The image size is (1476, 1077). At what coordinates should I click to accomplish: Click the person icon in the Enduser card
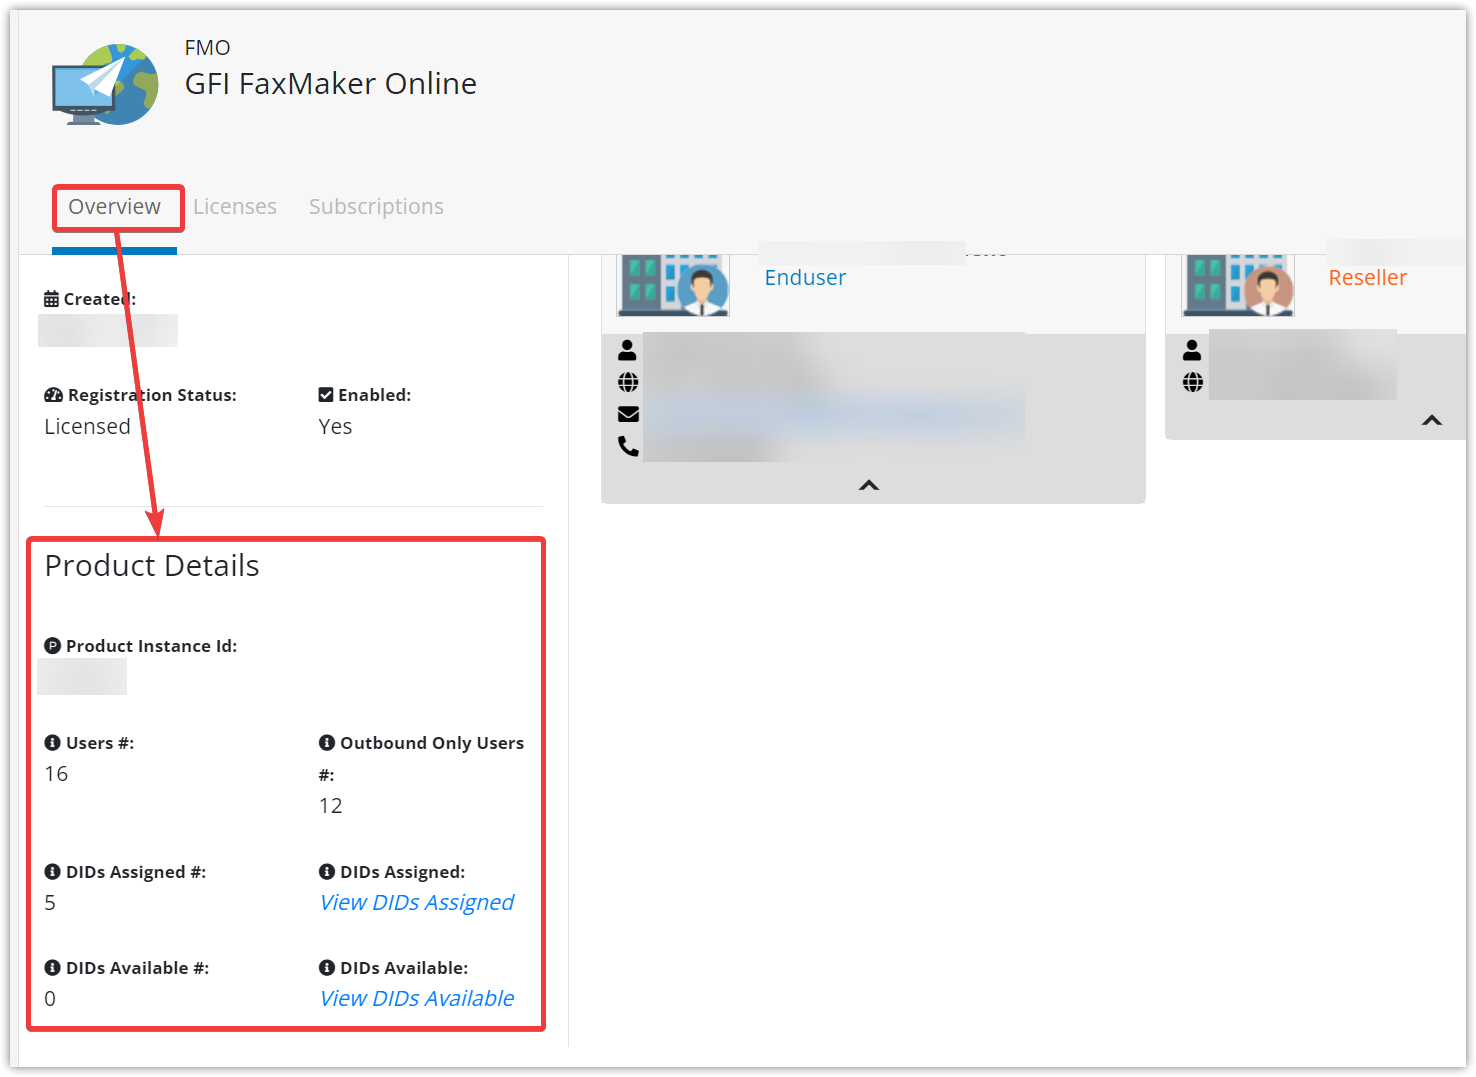click(627, 350)
